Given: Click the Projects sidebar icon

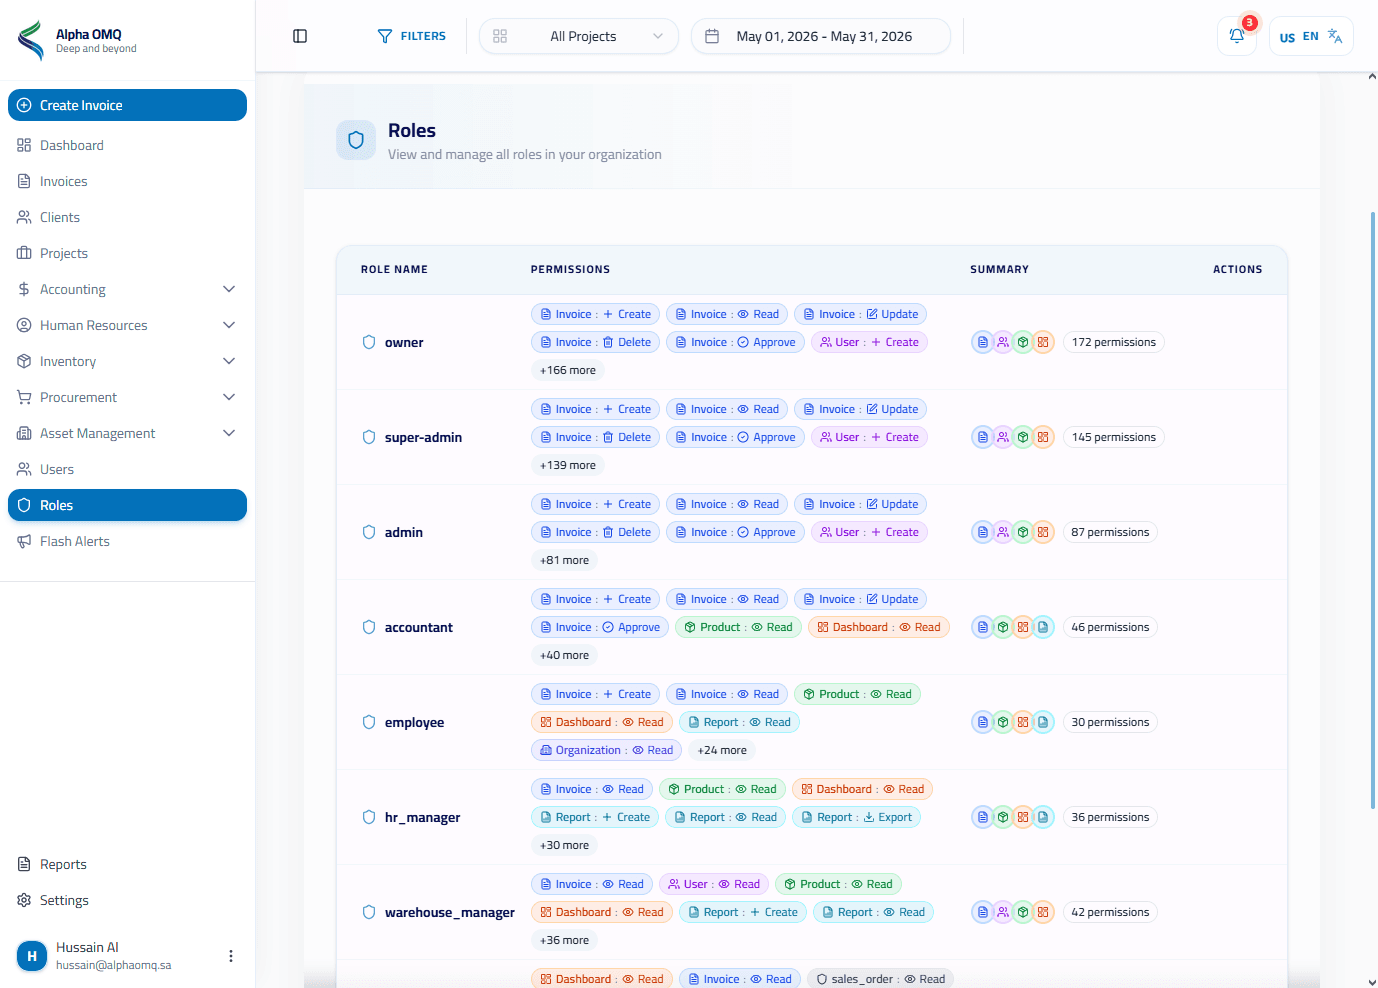Looking at the screenshot, I should tap(24, 253).
